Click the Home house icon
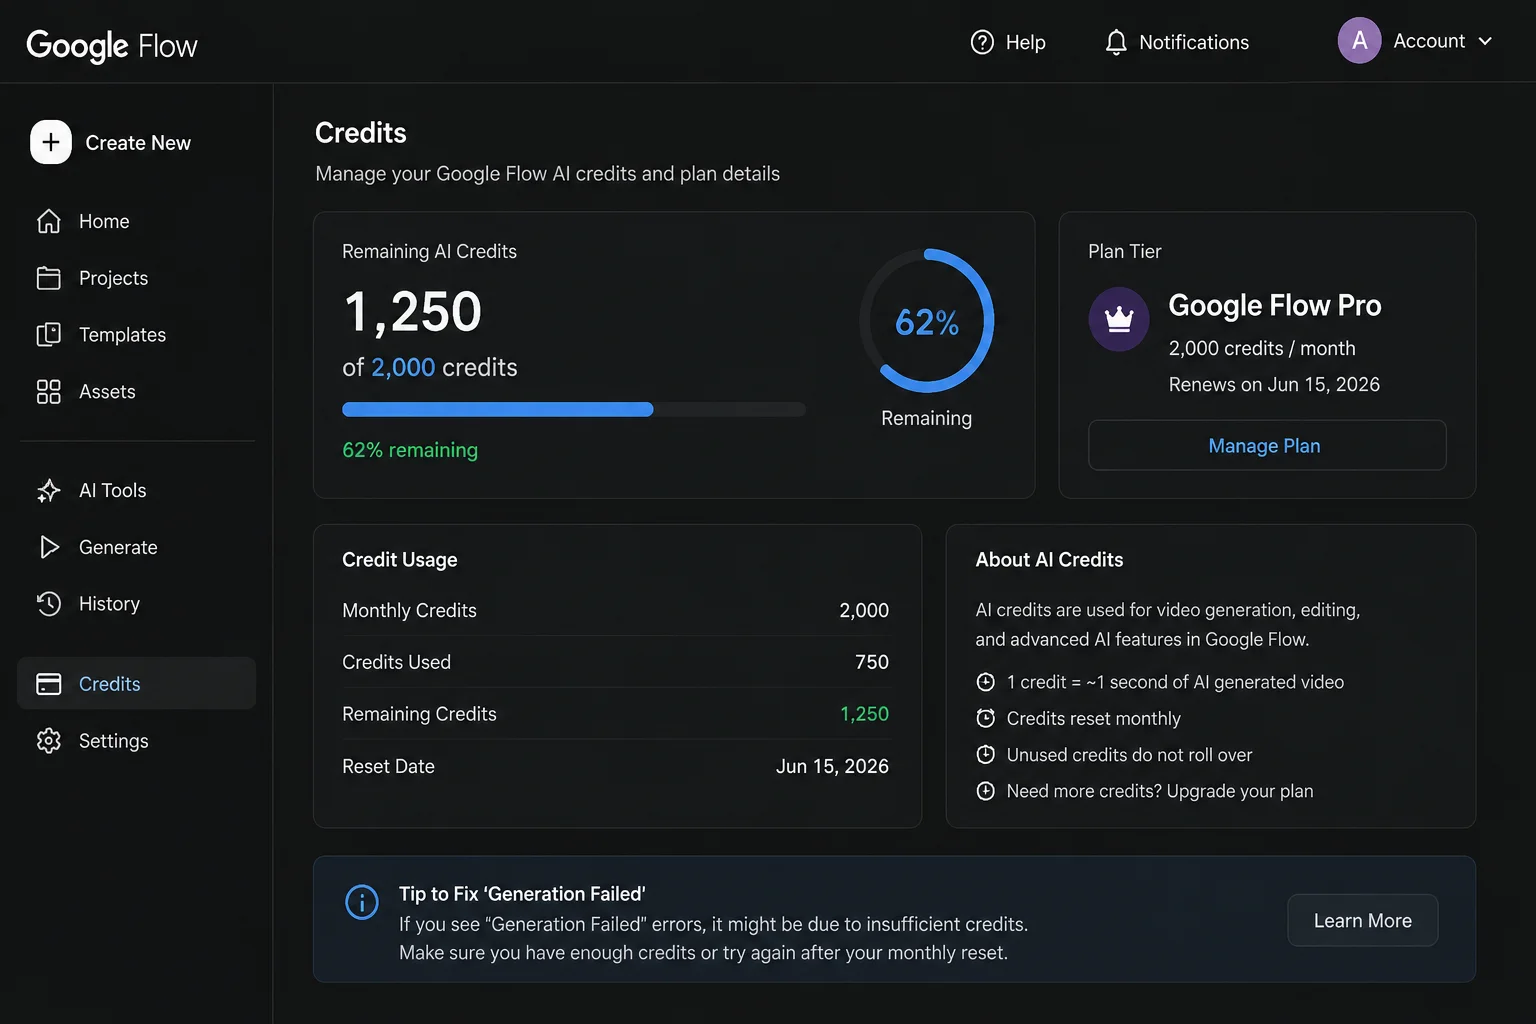The width and height of the screenshot is (1536, 1024). pyautogui.click(x=49, y=221)
